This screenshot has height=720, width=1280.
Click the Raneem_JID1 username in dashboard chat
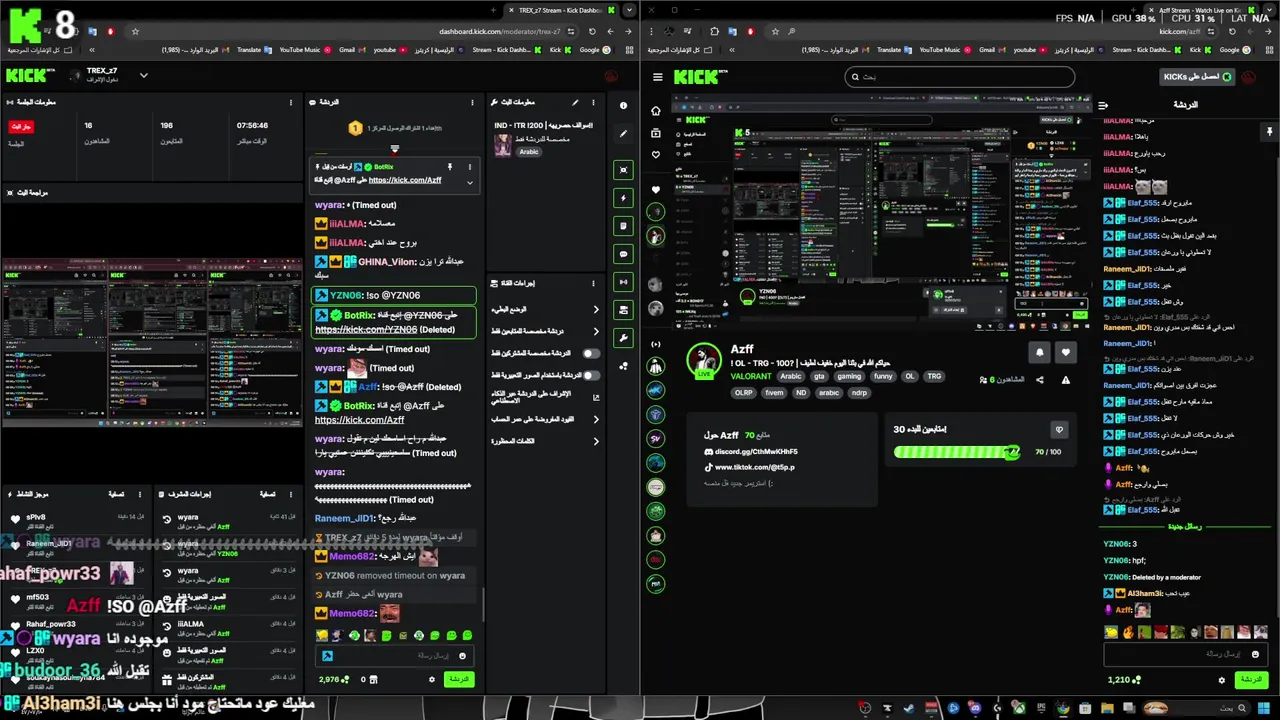(344, 518)
